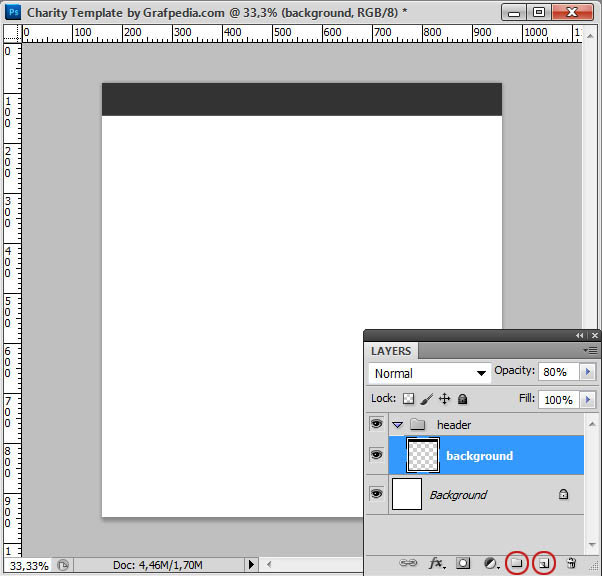Click the link layers icon
The height and width of the screenshot is (576, 602).
(408, 563)
